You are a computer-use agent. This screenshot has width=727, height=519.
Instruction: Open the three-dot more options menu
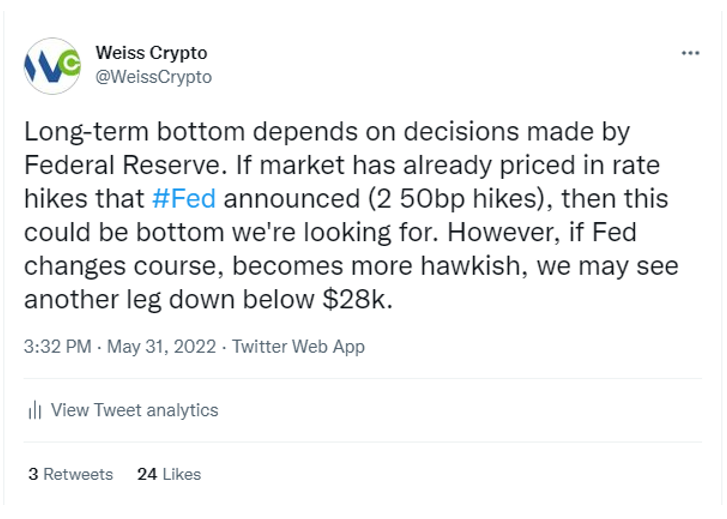[x=690, y=53]
